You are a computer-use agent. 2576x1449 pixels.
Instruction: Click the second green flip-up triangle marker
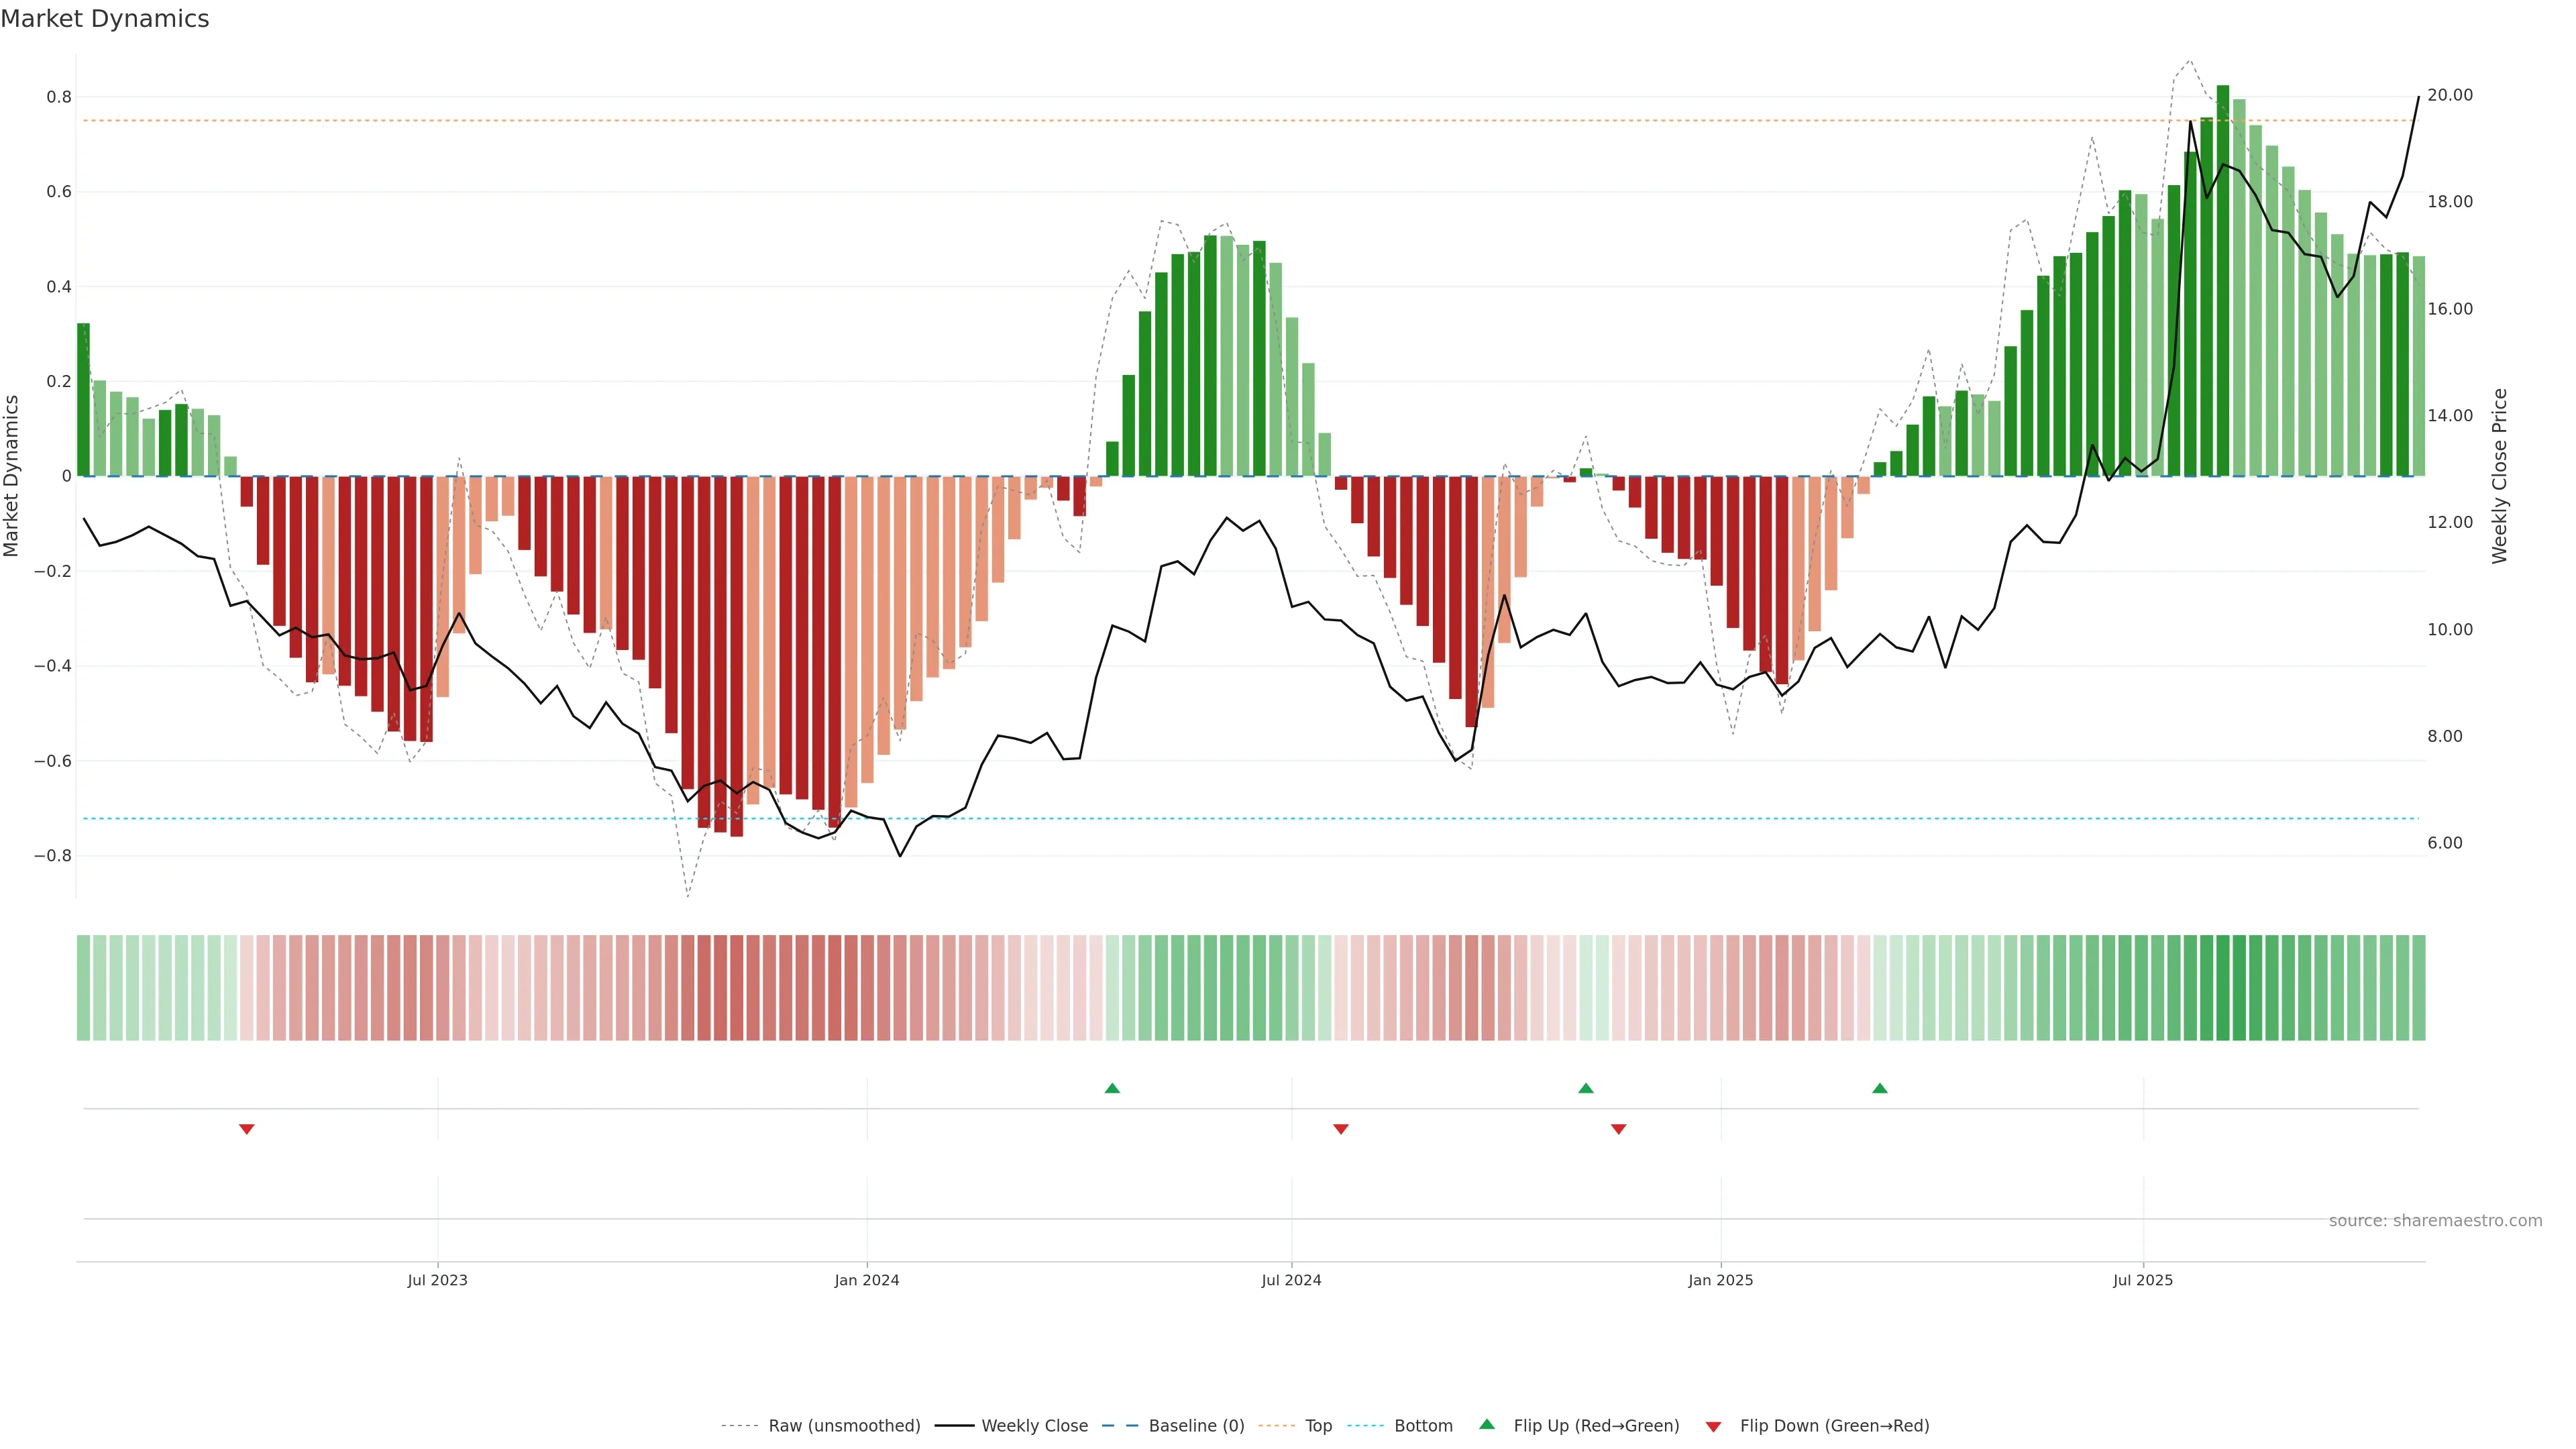tap(1586, 1088)
